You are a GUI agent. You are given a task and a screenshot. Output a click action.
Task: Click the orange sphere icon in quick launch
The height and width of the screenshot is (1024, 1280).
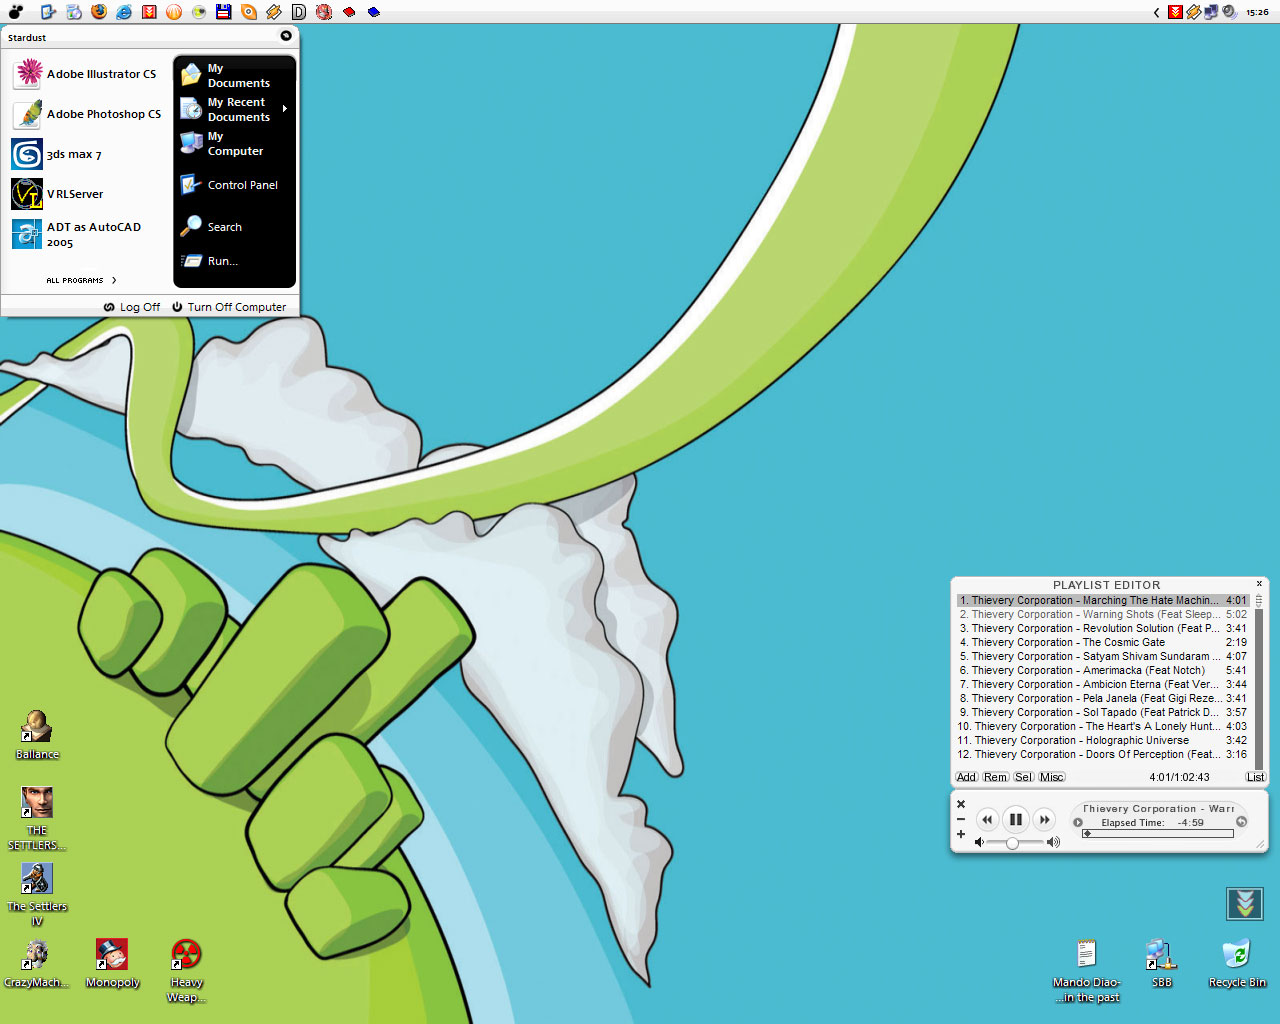click(174, 12)
